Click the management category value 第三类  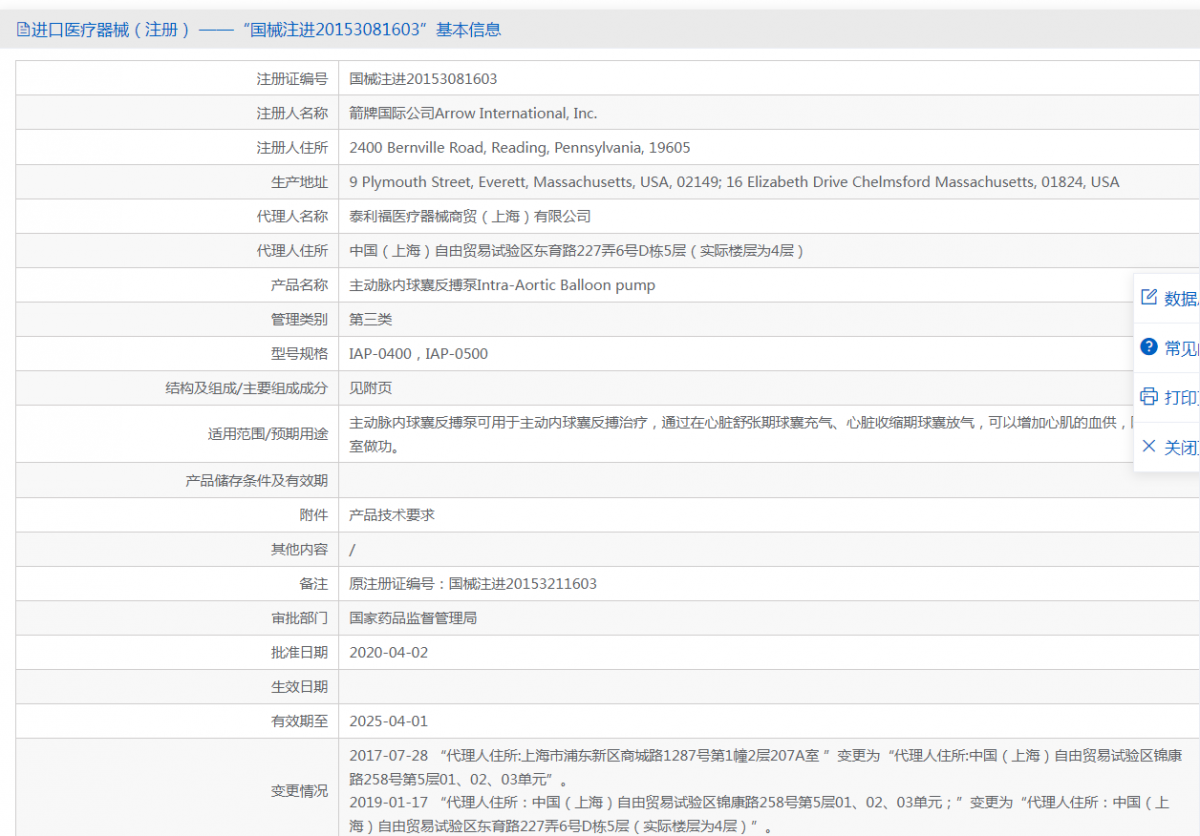(371, 319)
